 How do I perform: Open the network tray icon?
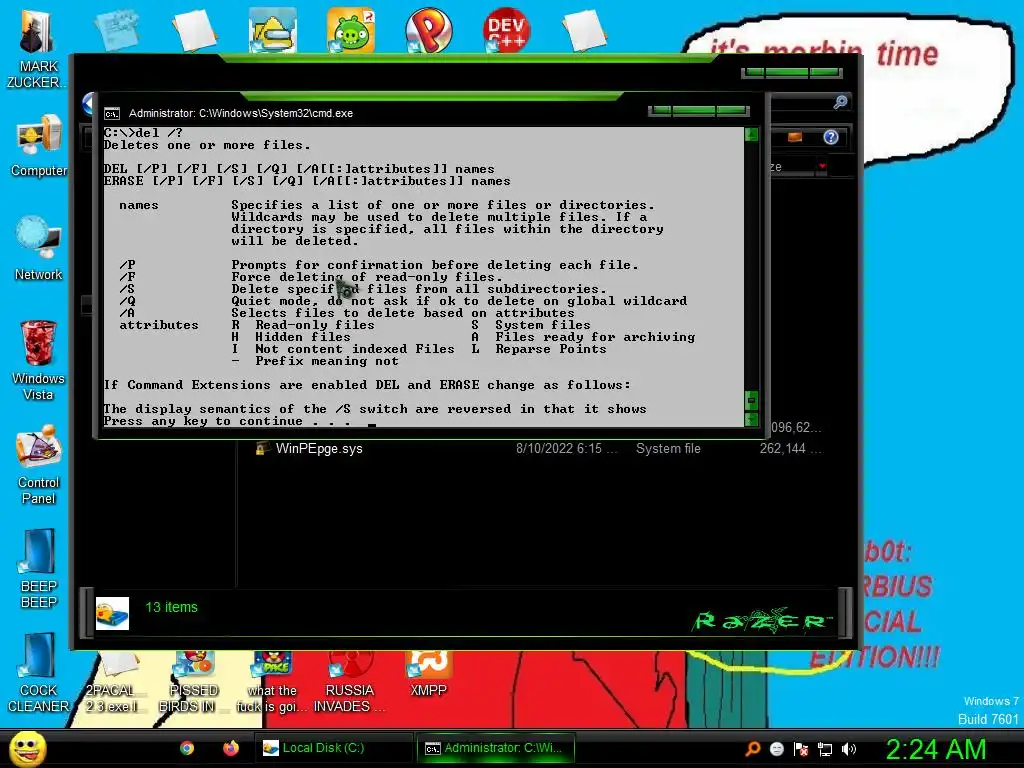pyautogui.click(x=825, y=749)
